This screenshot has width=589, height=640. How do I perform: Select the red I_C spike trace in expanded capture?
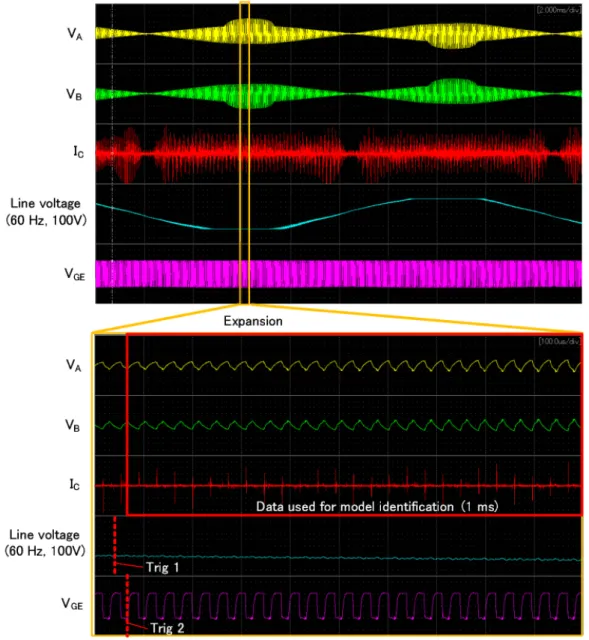click(x=338, y=486)
